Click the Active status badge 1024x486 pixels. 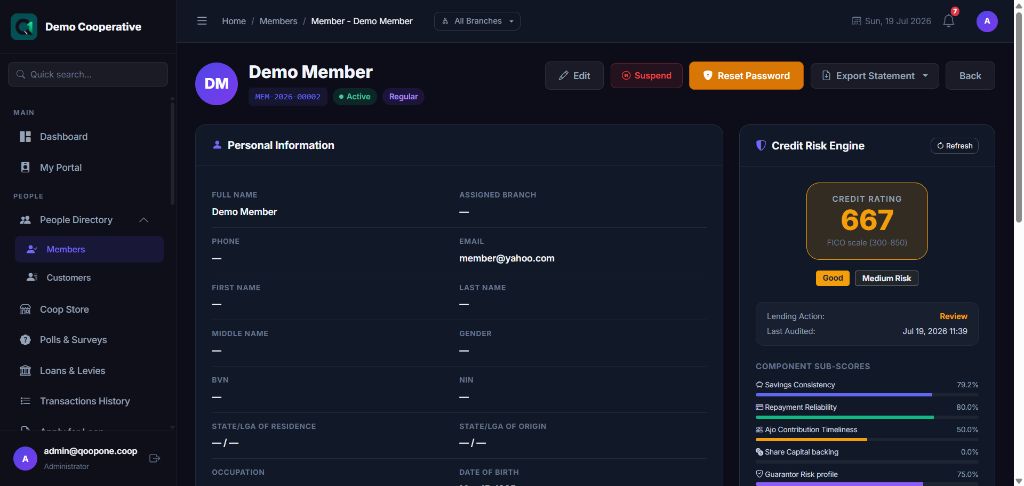click(x=355, y=97)
